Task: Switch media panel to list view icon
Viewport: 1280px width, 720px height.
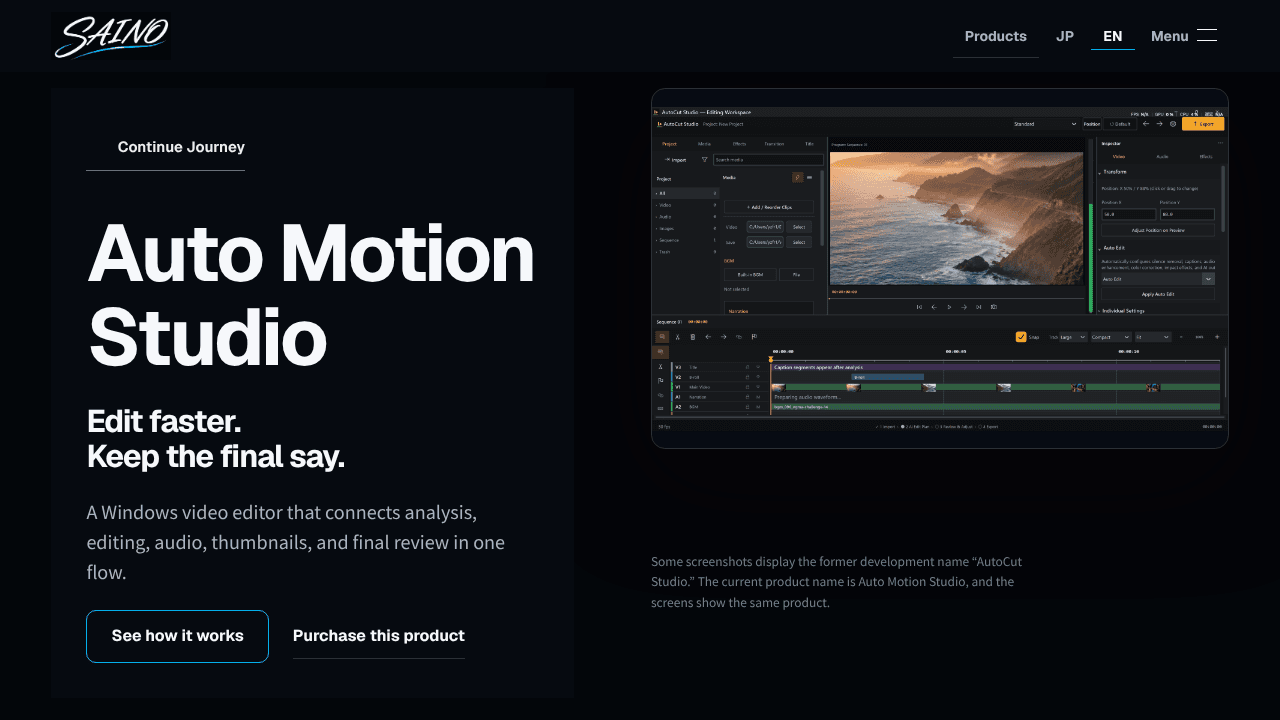Action: click(809, 177)
